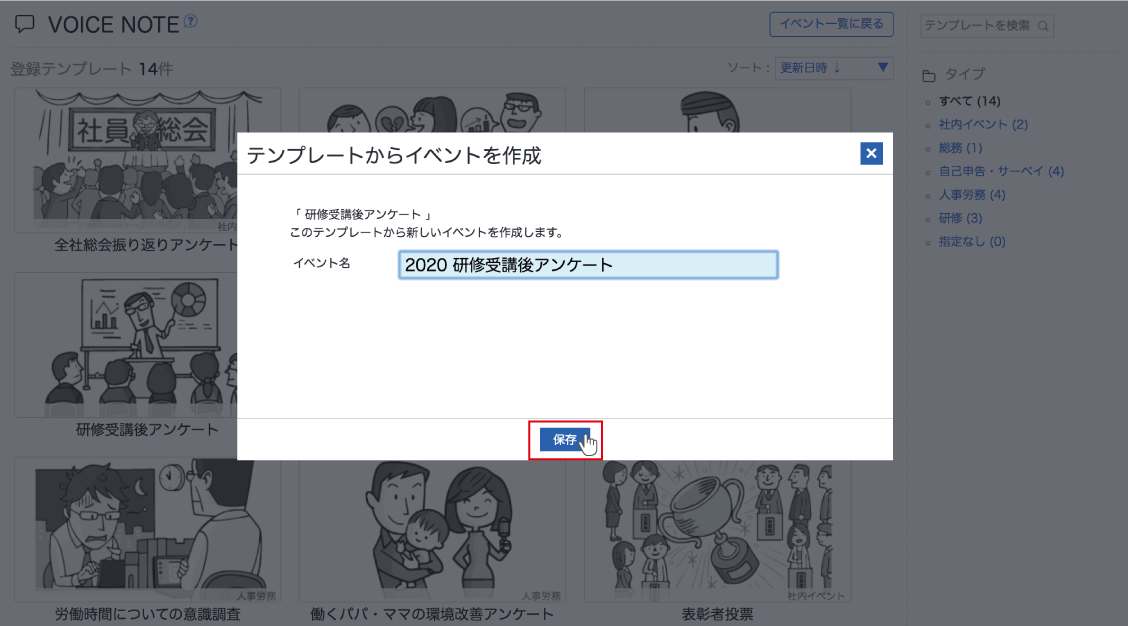Click the Save (保存) button
The width and height of the screenshot is (1128, 626).
(564, 440)
